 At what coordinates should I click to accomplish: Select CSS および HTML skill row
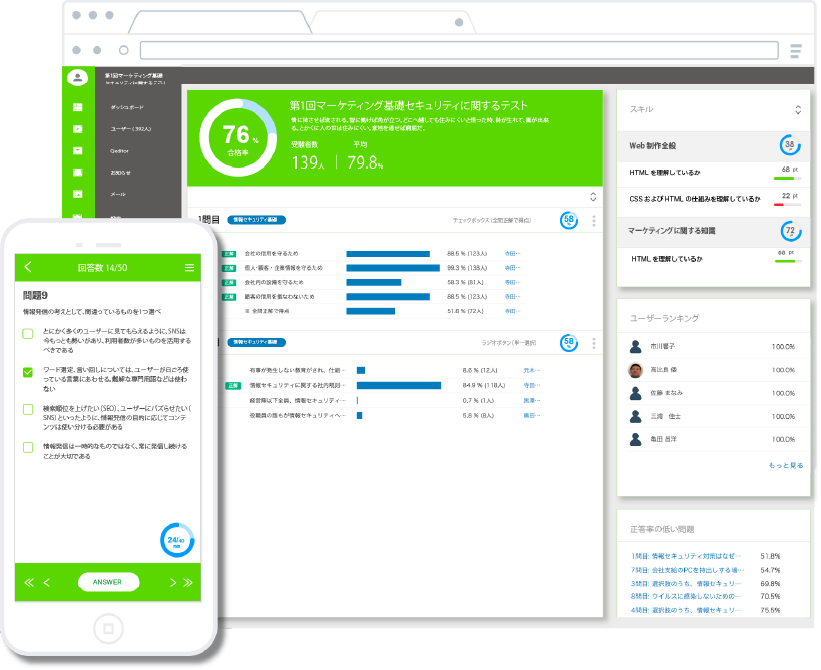(713, 199)
